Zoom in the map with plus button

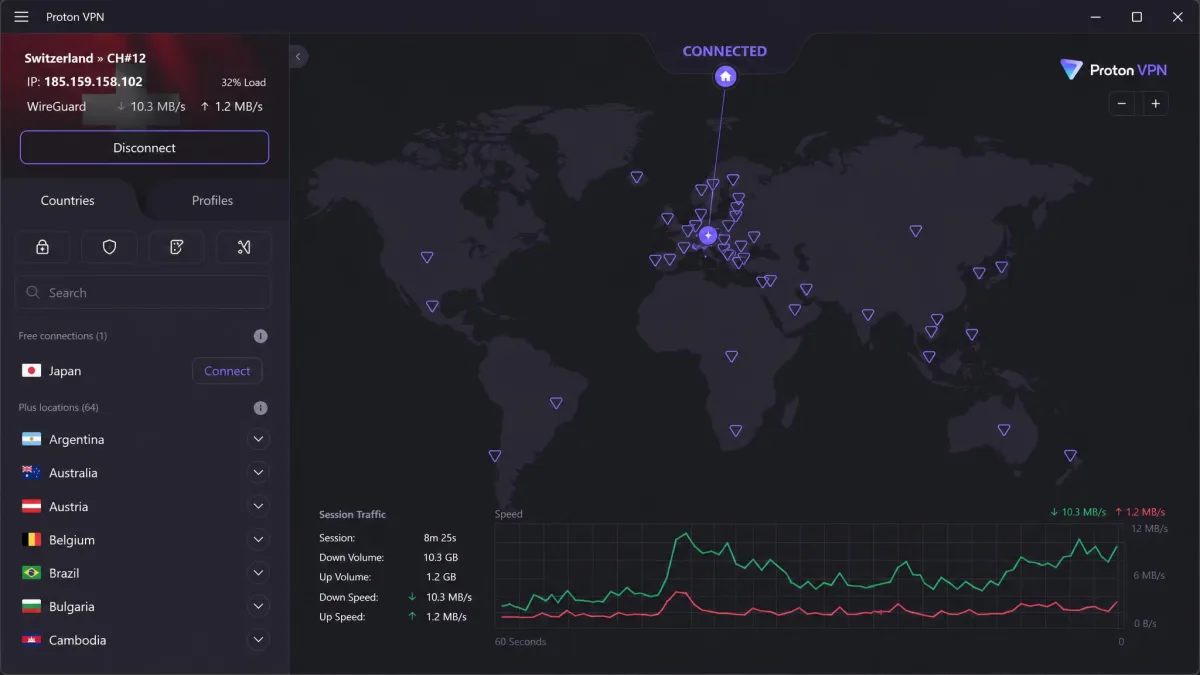click(x=1155, y=103)
